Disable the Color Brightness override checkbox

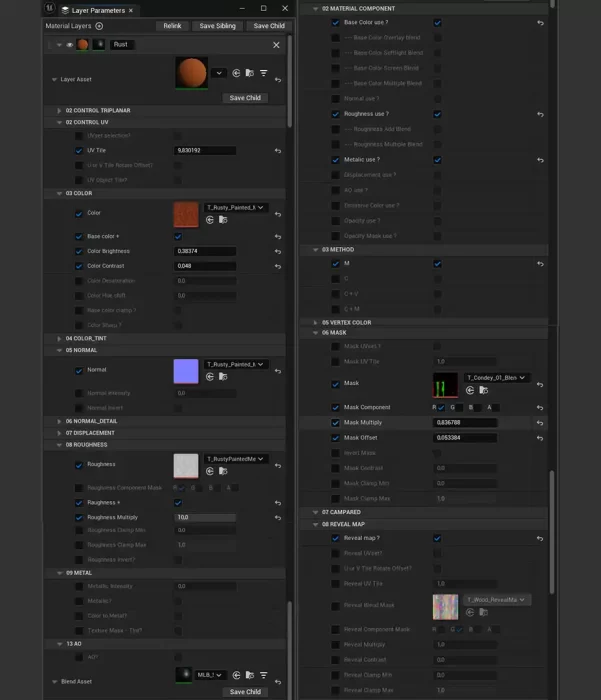click(x=79, y=251)
